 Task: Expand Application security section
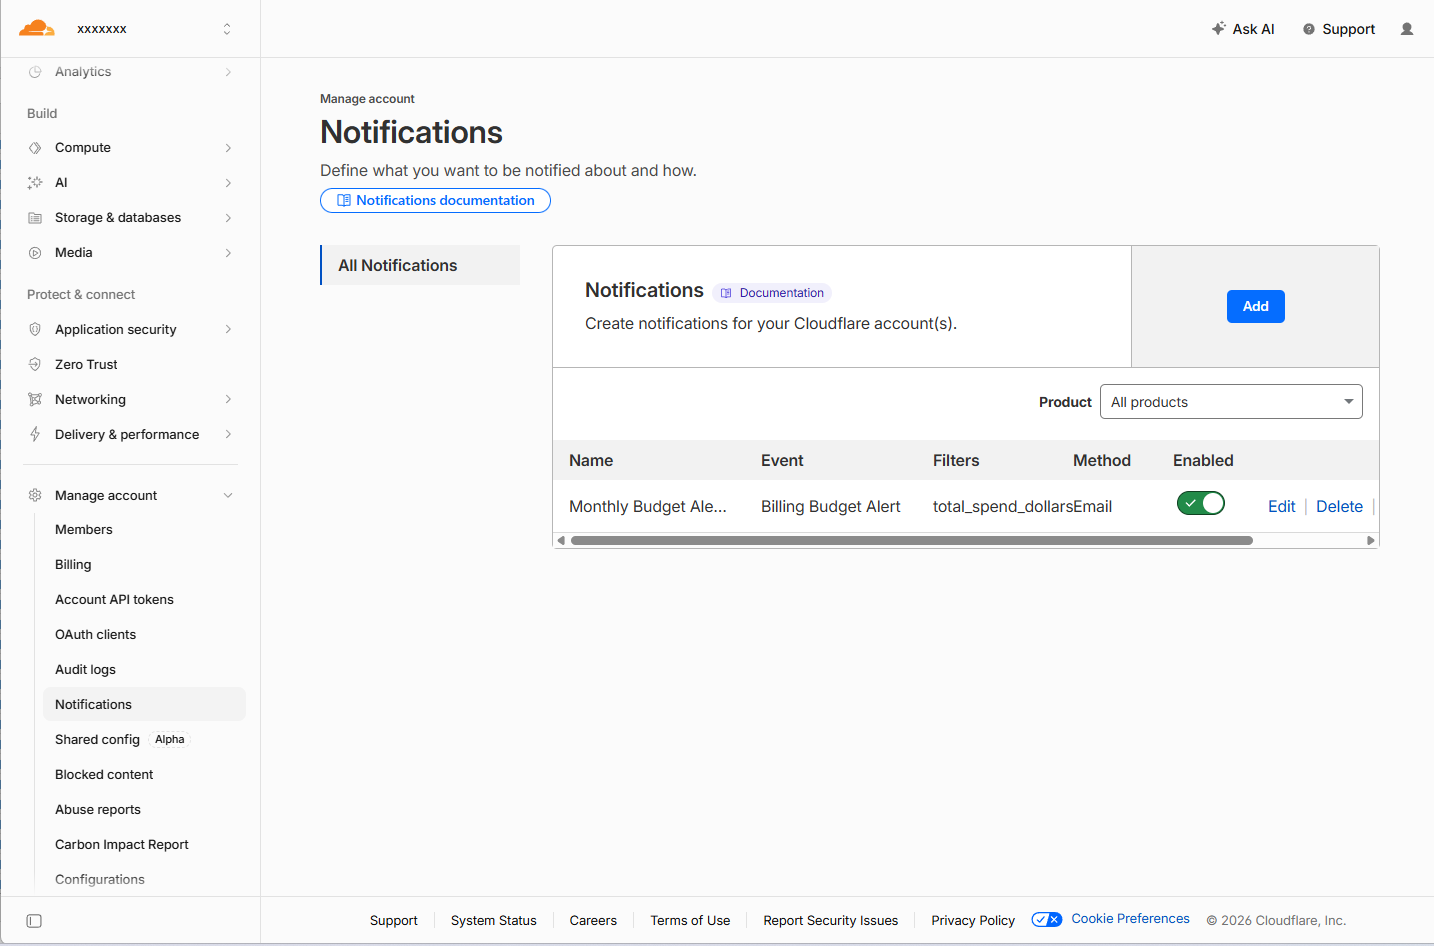click(x=228, y=330)
